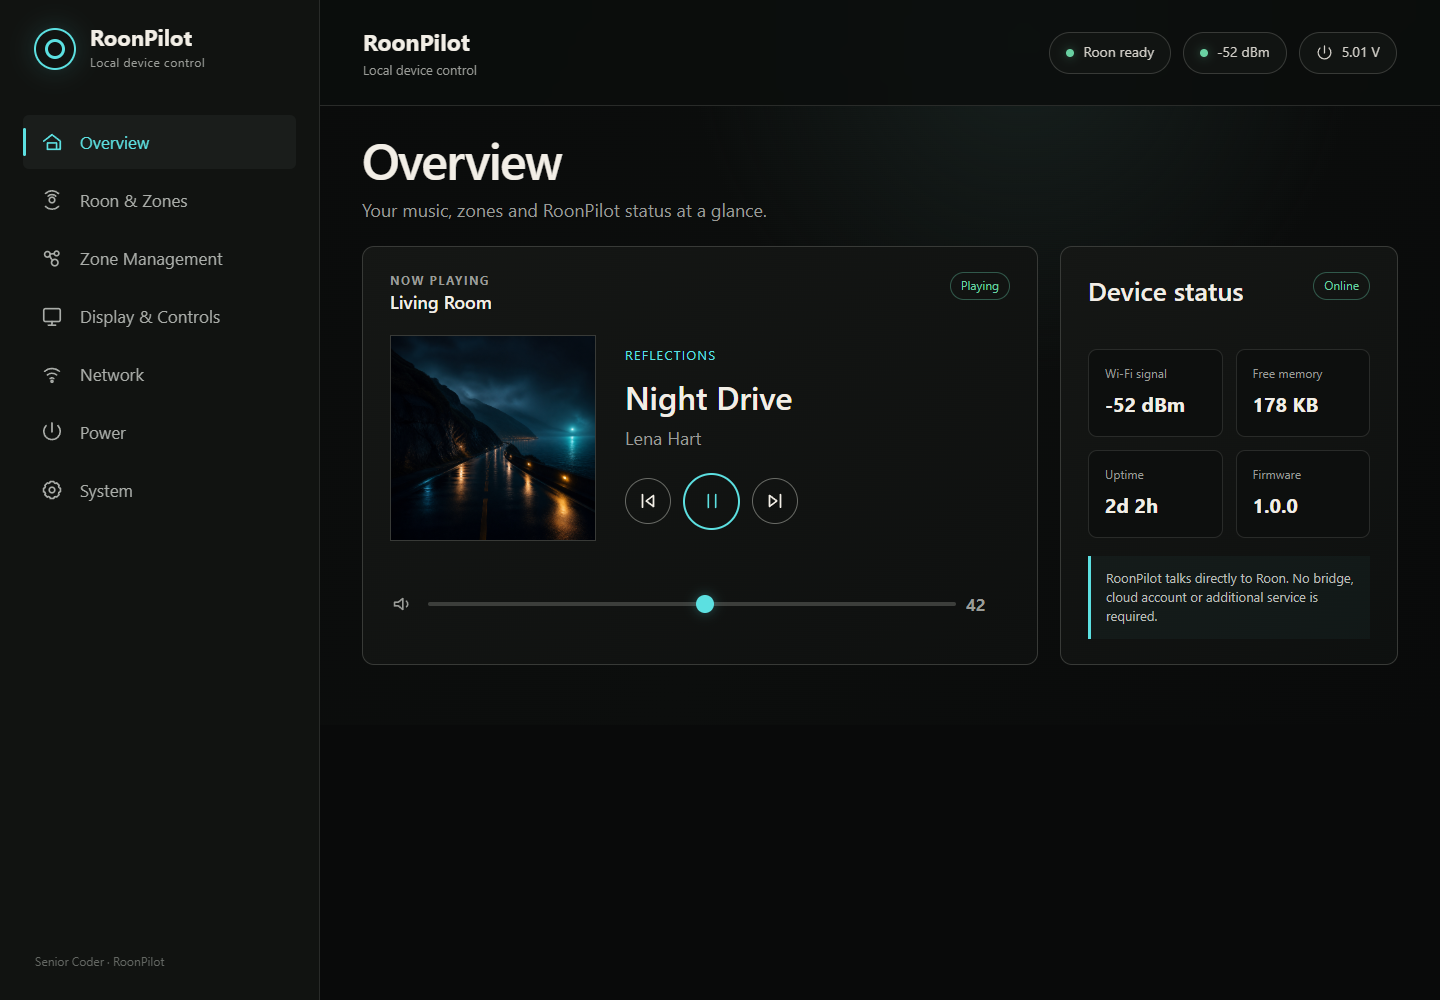Click the power icon in 5.01 V pill
The height and width of the screenshot is (1000, 1440).
(1324, 52)
